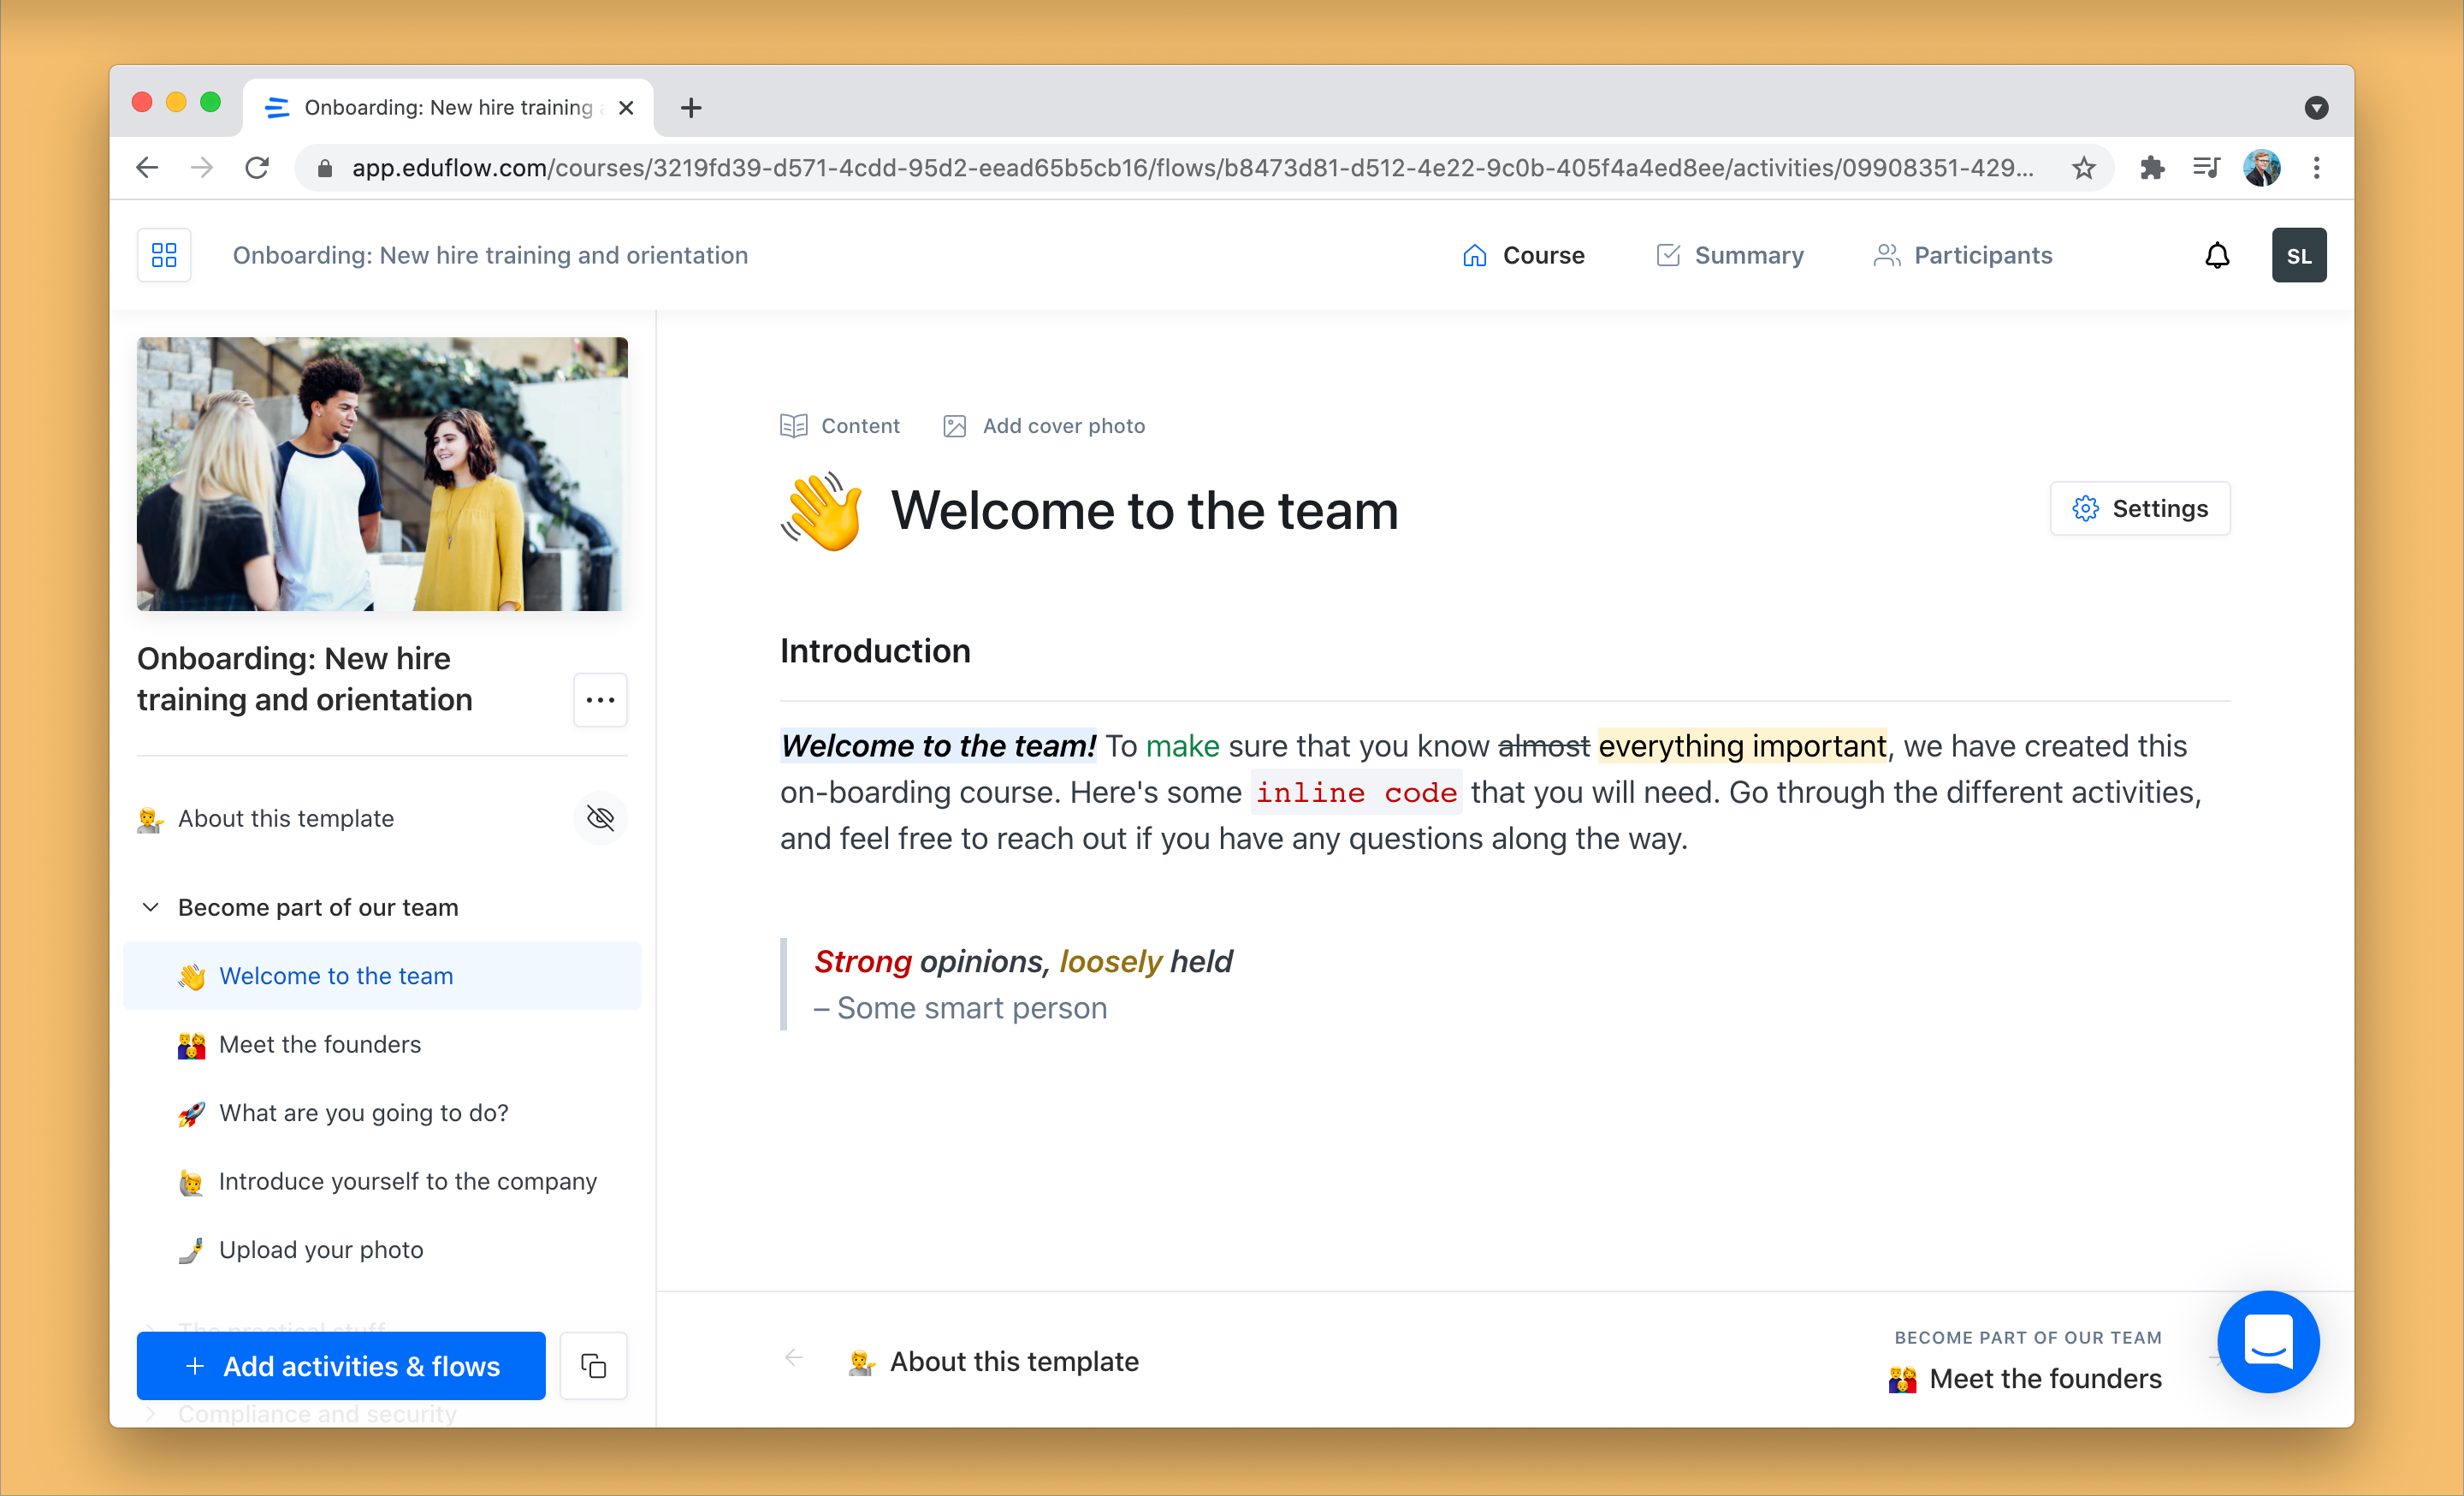The image size is (2464, 1496).
Task: Open the dashboard grid icon
Action: [164, 255]
